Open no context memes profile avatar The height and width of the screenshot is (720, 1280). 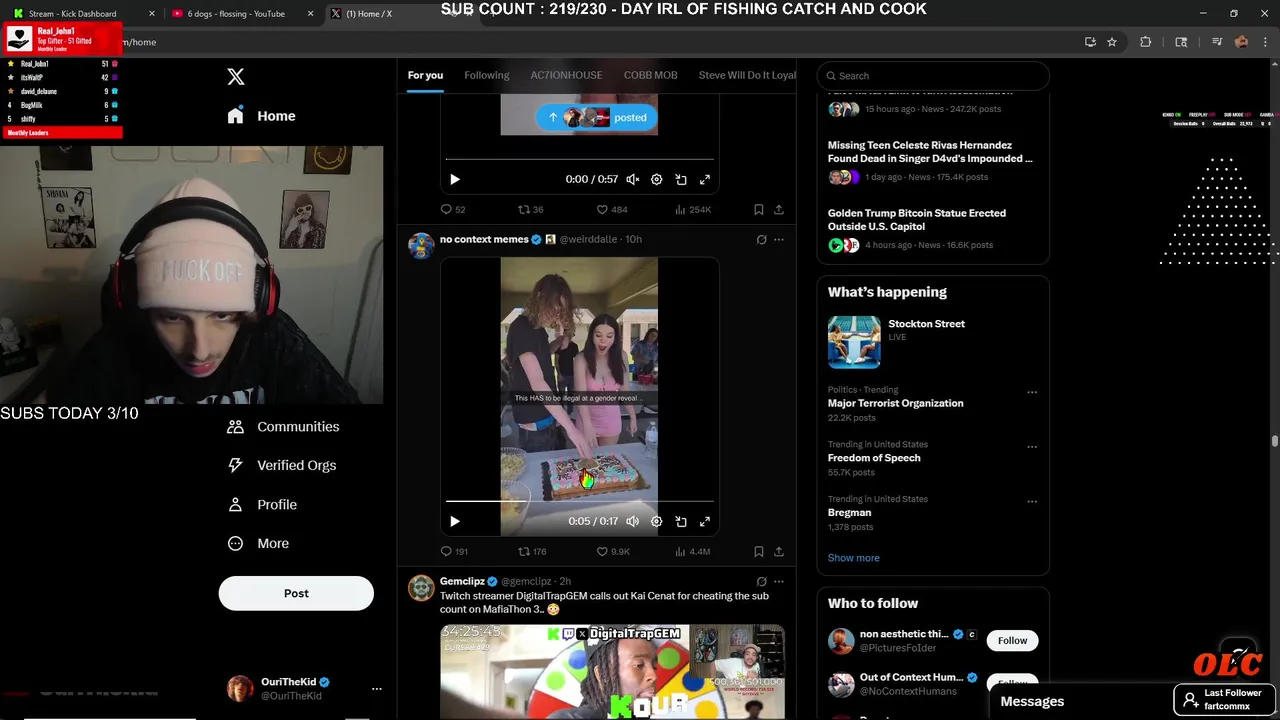coord(422,246)
